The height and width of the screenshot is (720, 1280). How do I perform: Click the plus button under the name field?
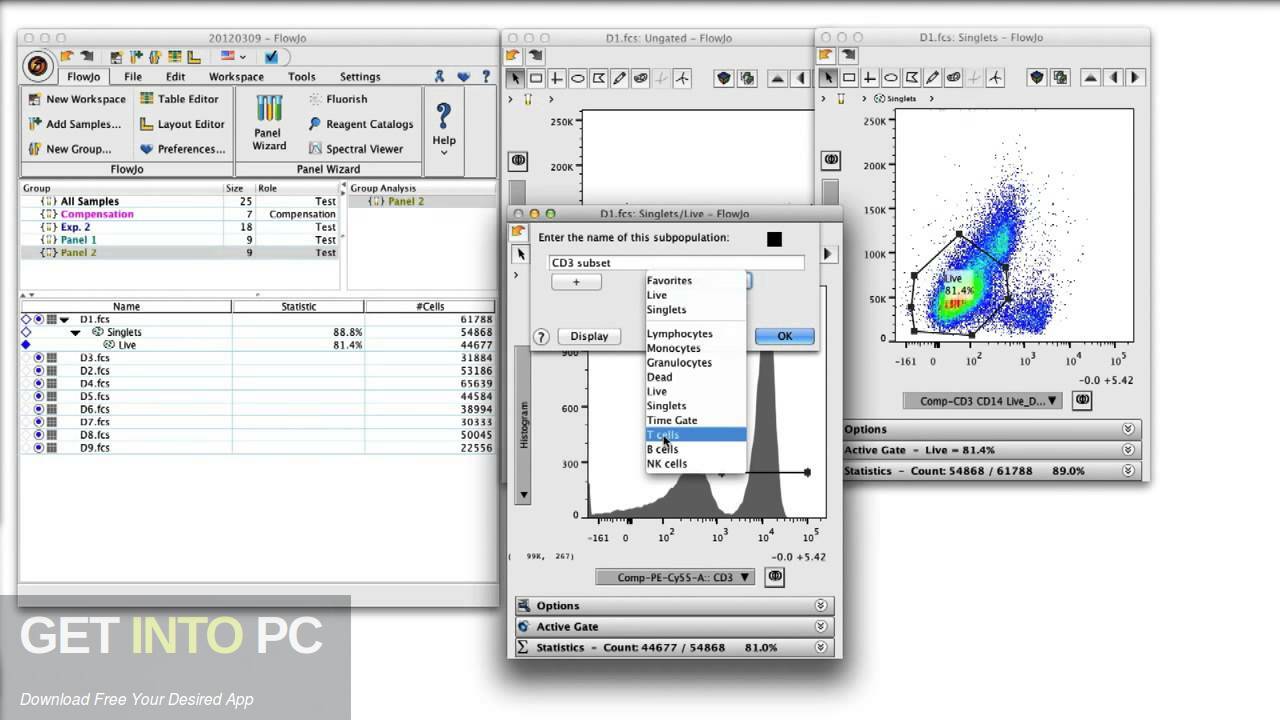tap(576, 283)
